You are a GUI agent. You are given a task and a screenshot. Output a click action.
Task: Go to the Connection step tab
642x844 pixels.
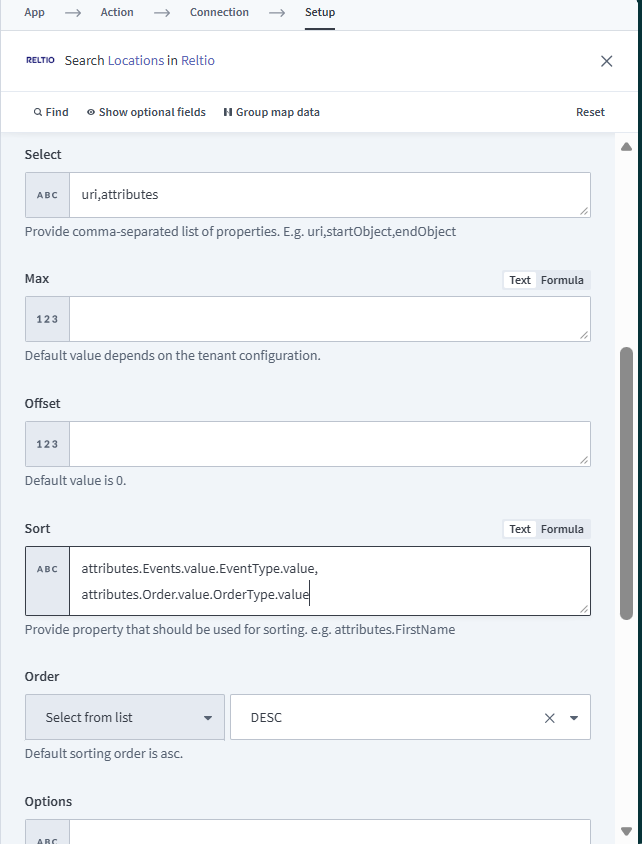(219, 13)
